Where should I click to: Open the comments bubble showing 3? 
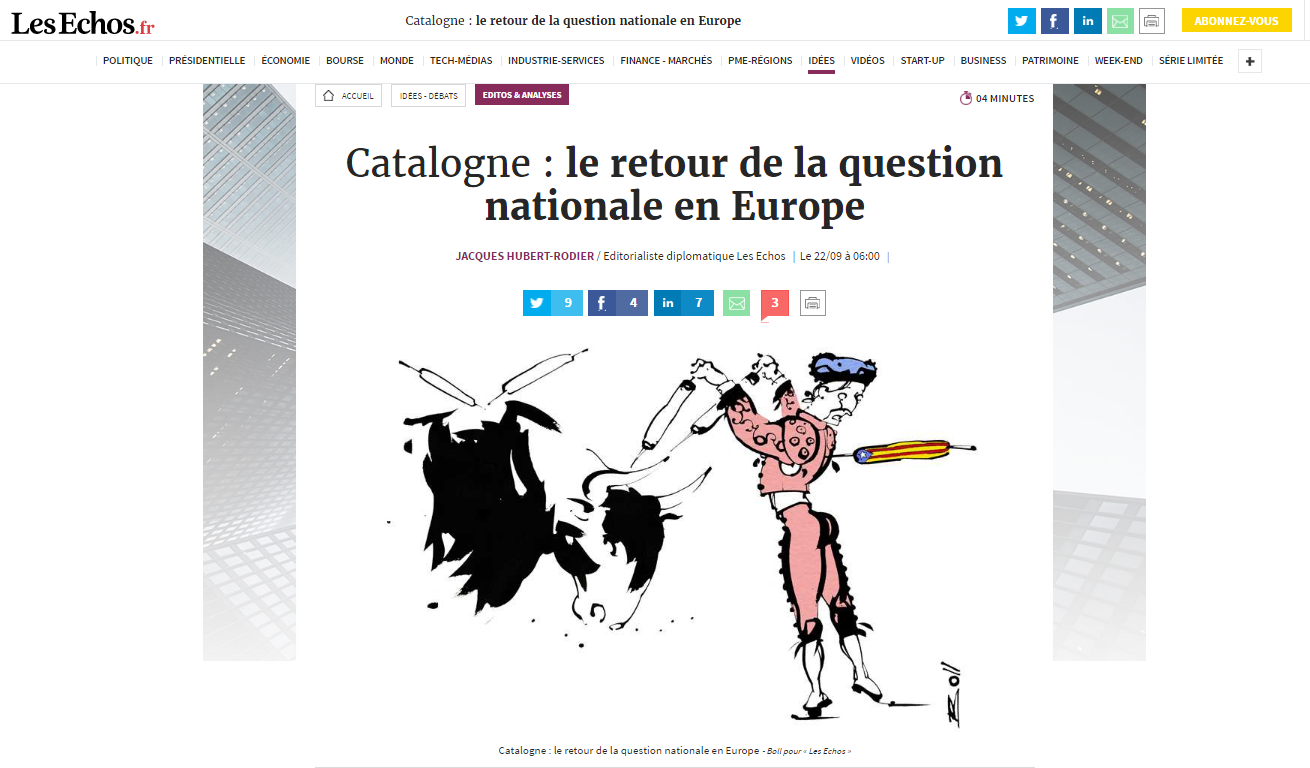point(775,304)
